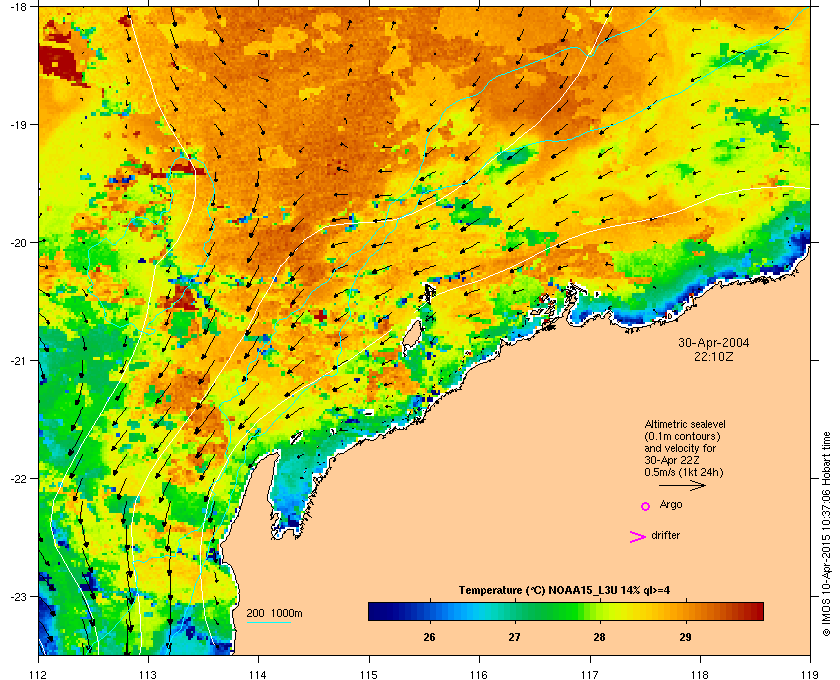Click the cyan 200m depth contour legend line
This screenshot has width=840, height=680.
click(268, 622)
